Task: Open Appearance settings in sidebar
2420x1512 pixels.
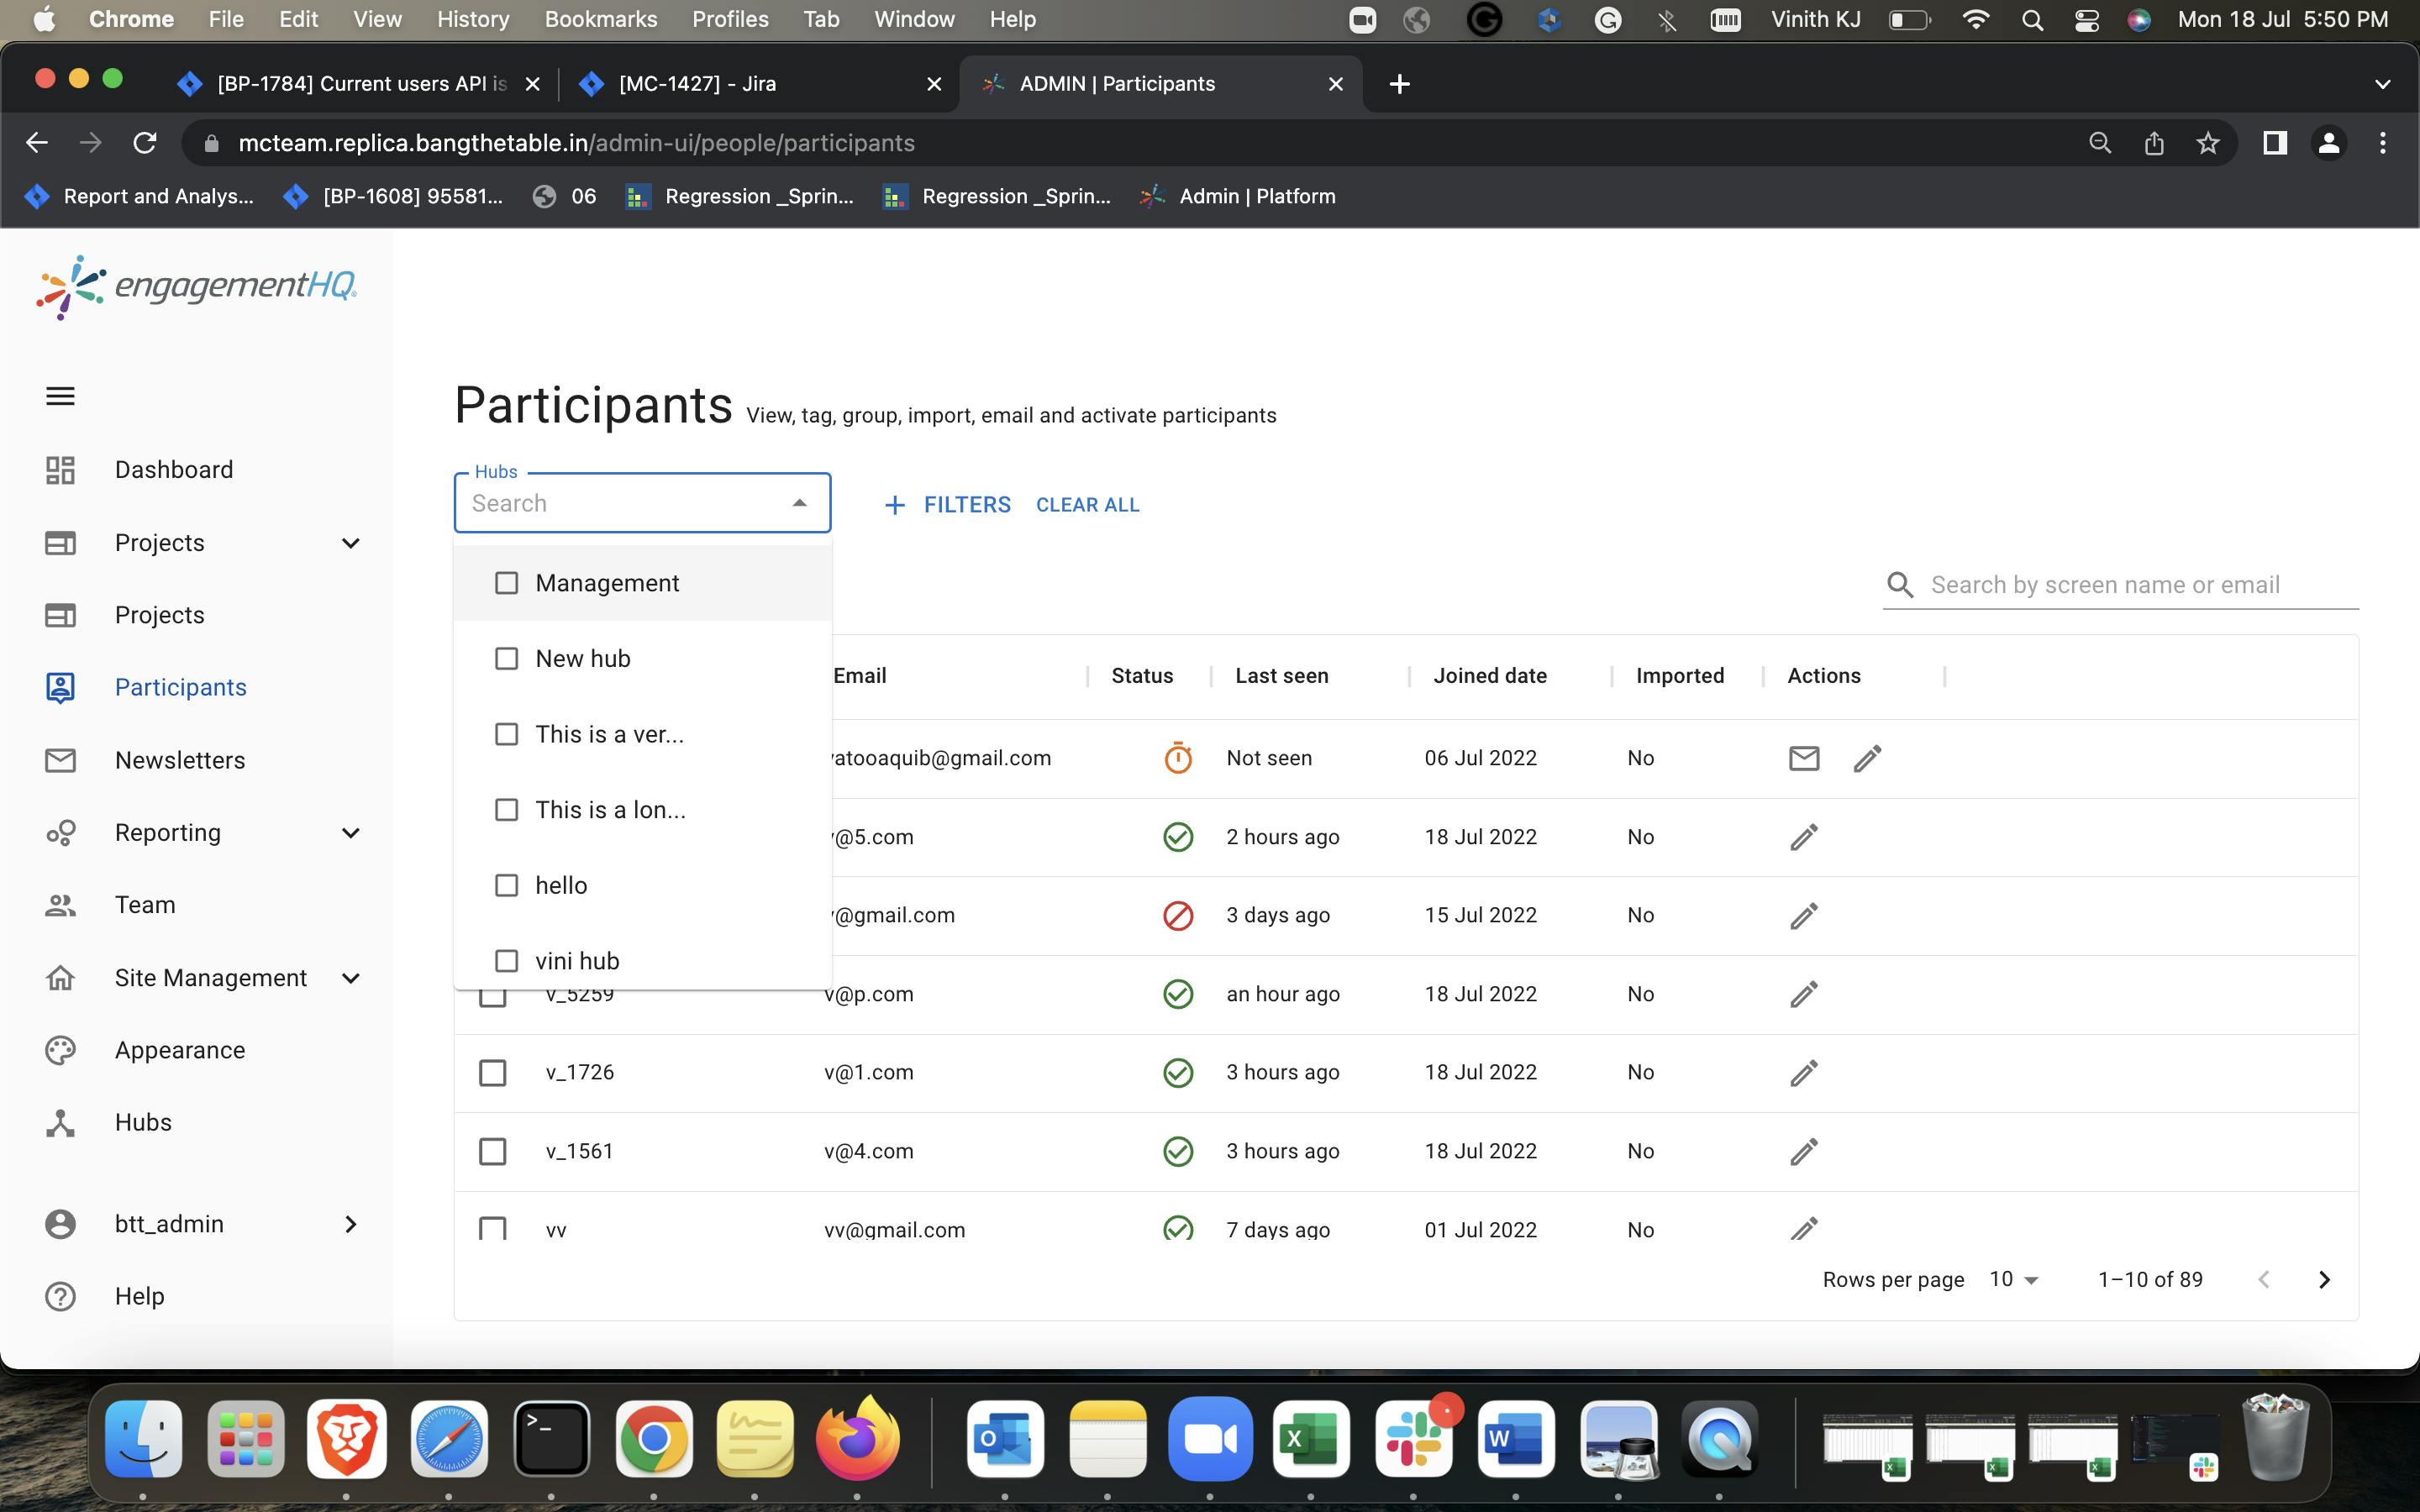Action: point(179,1050)
